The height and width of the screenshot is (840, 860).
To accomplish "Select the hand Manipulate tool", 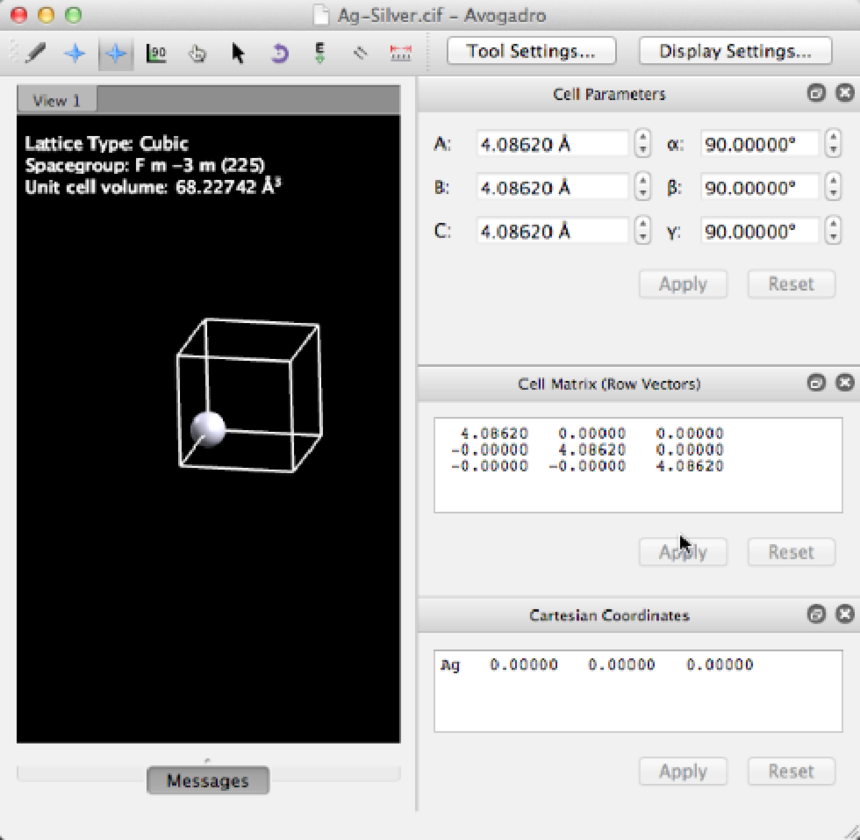I will pos(197,53).
